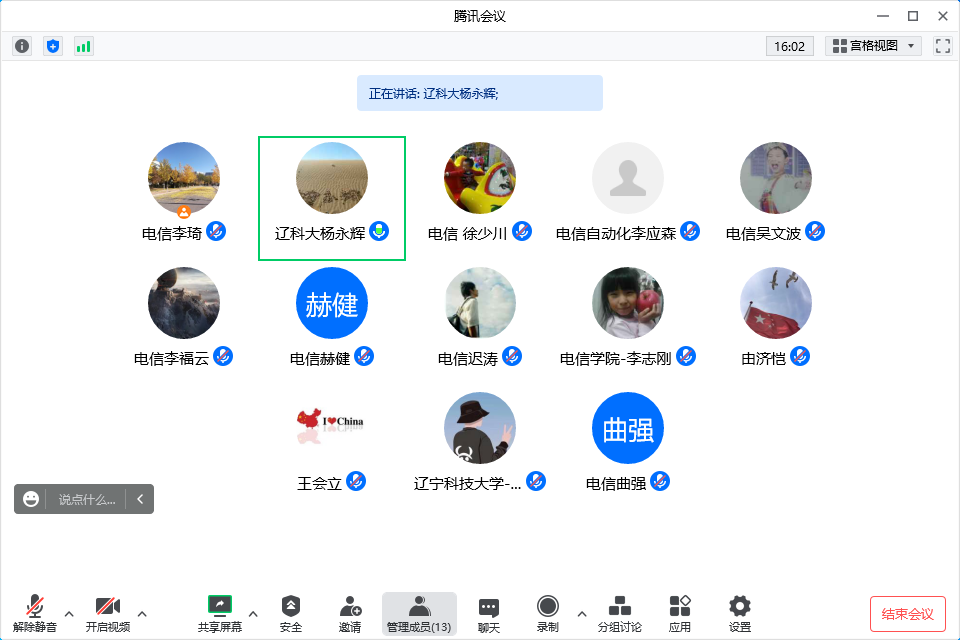Expand audio options arrow beside 解除静音
The height and width of the screenshot is (640, 961).
[x=69, y=613]
